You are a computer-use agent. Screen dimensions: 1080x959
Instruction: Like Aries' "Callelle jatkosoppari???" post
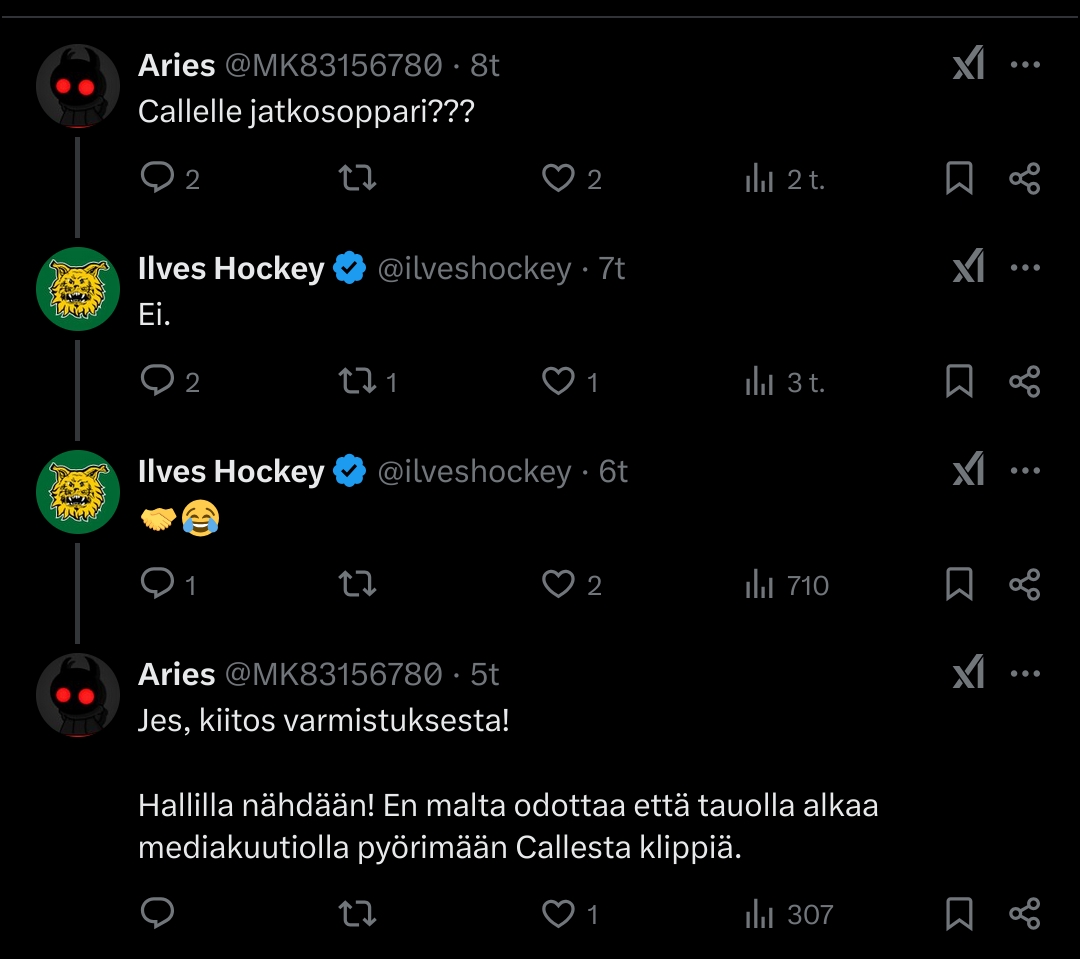coord(558,179)
